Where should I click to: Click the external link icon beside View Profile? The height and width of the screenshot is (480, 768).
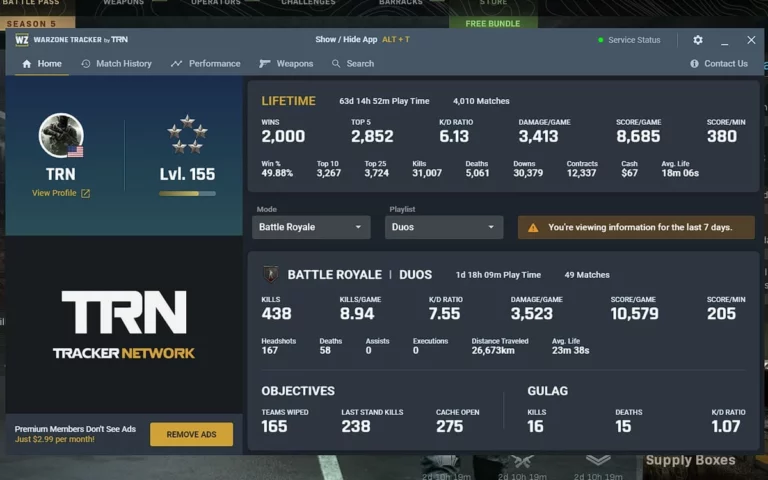tap(86, 193)
